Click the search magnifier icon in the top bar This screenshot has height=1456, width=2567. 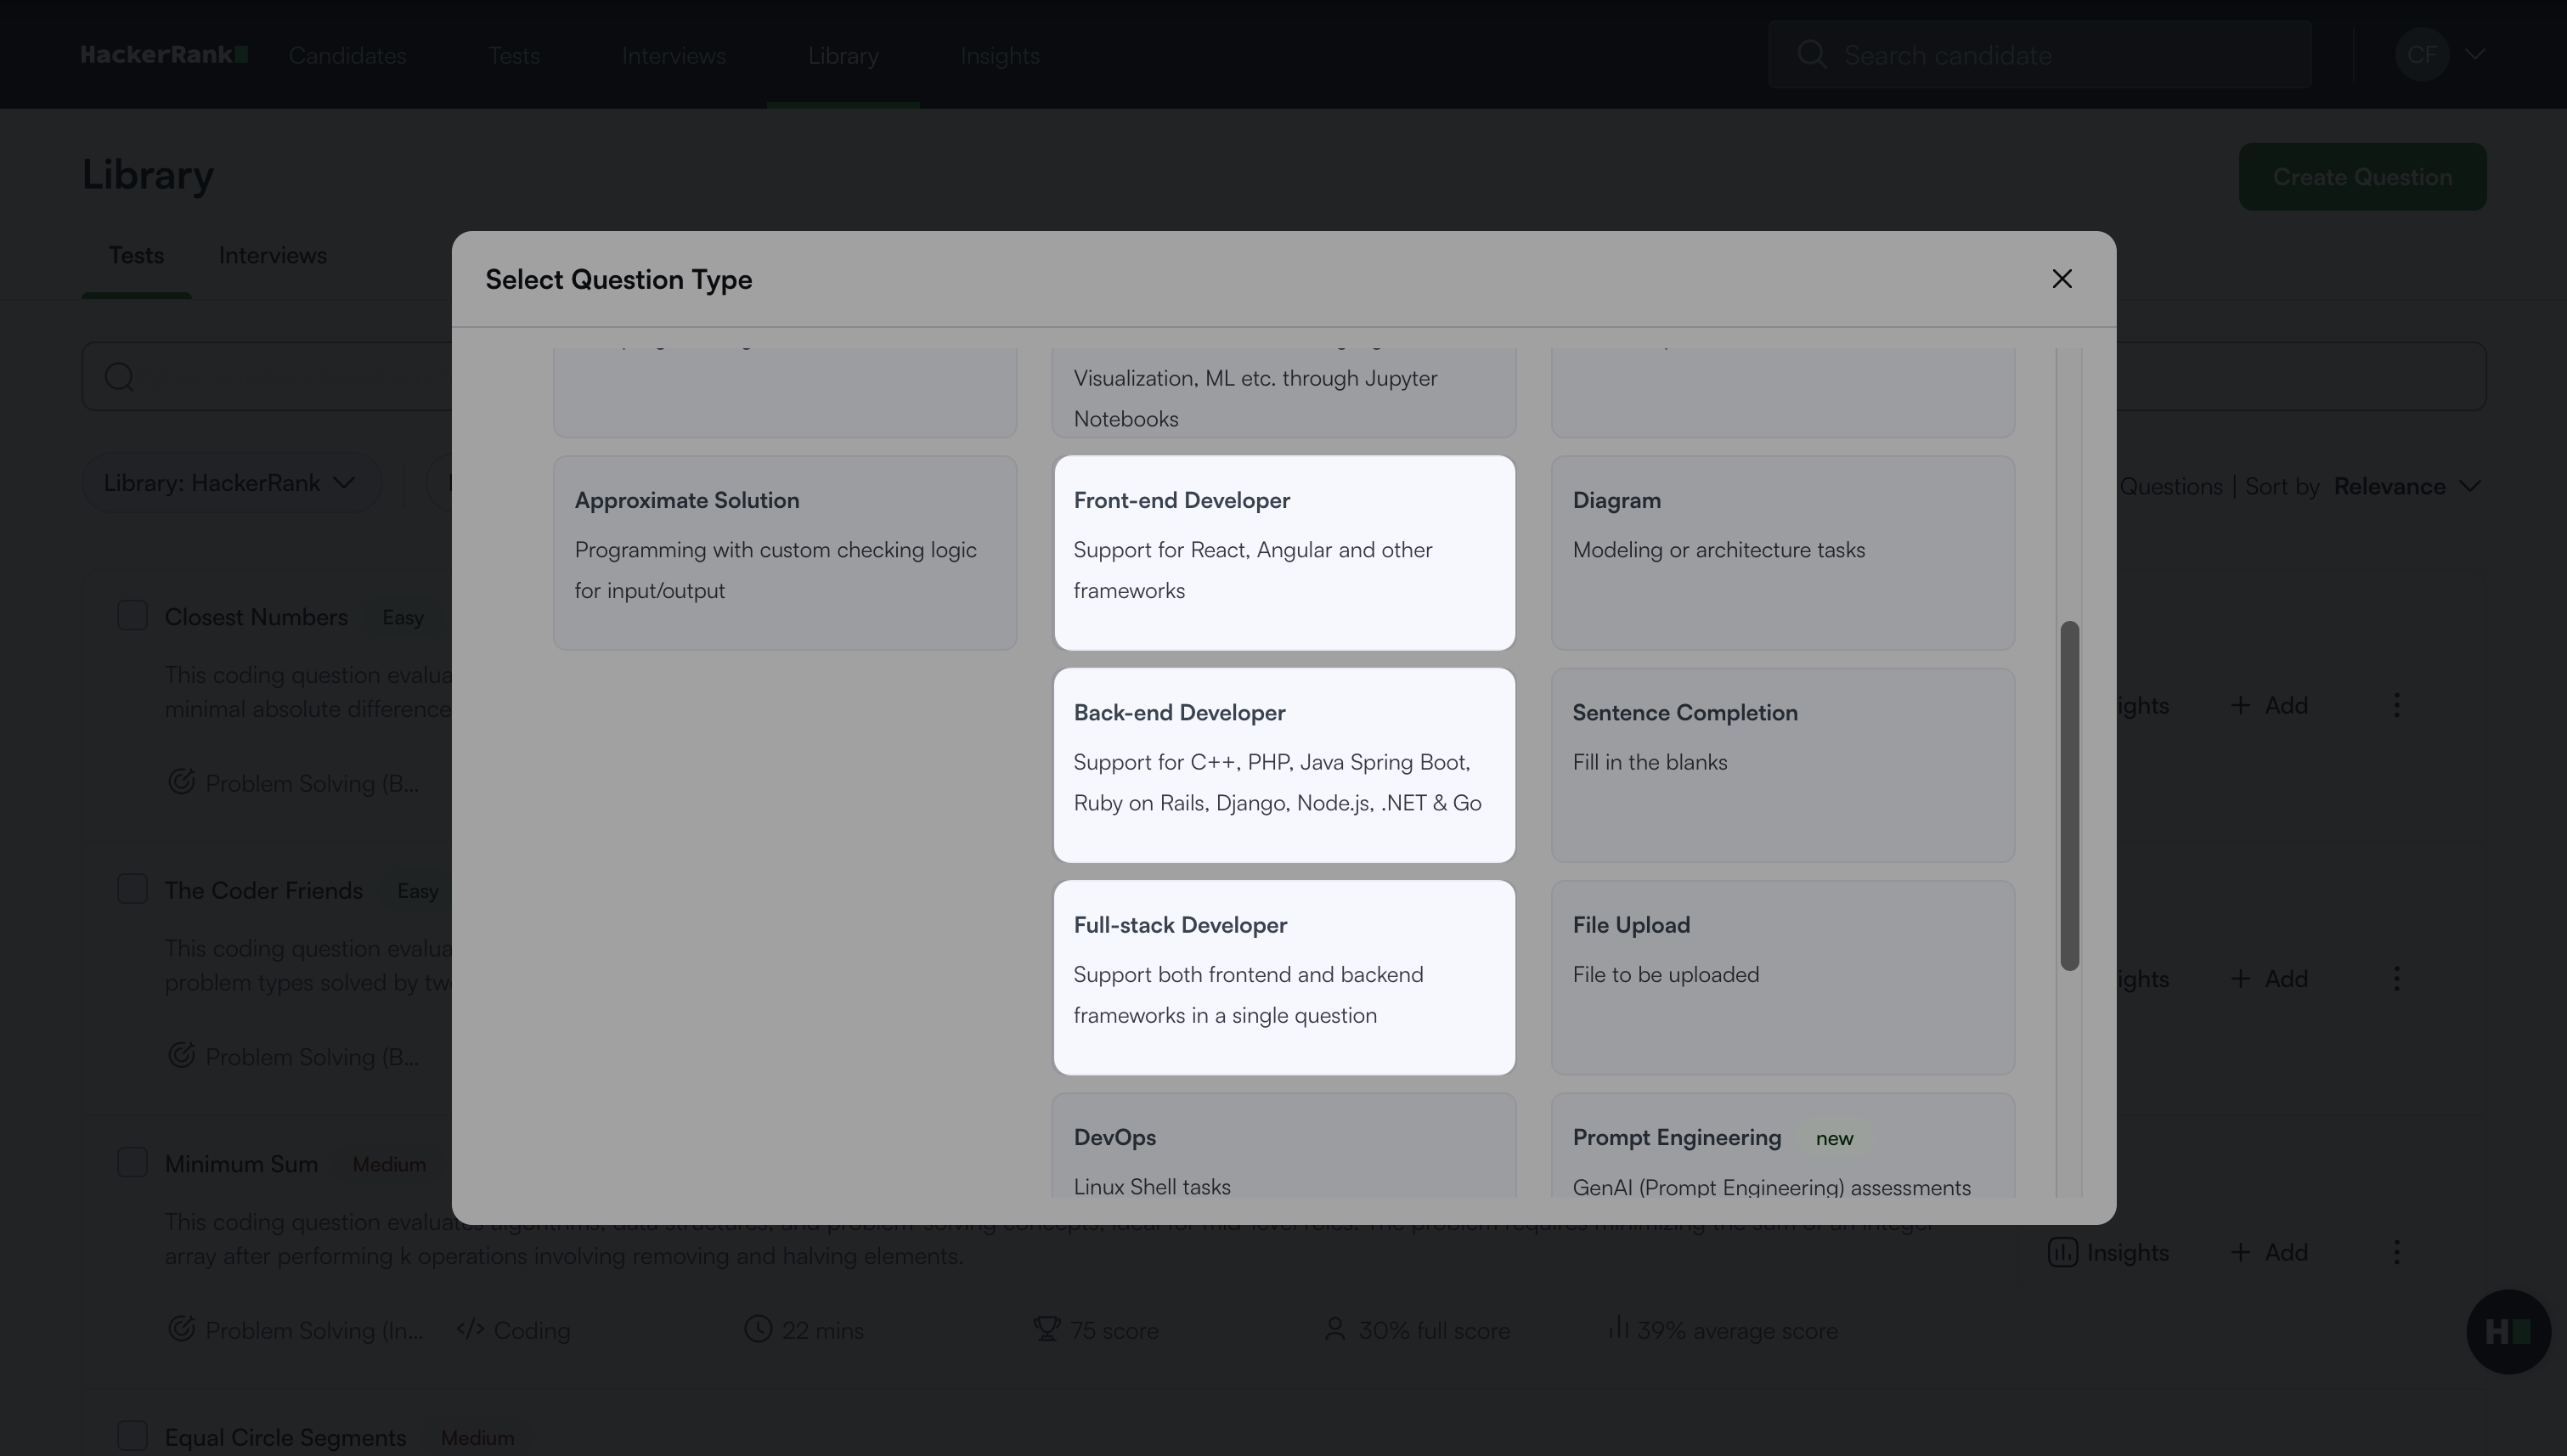(x=1811, y=54)
